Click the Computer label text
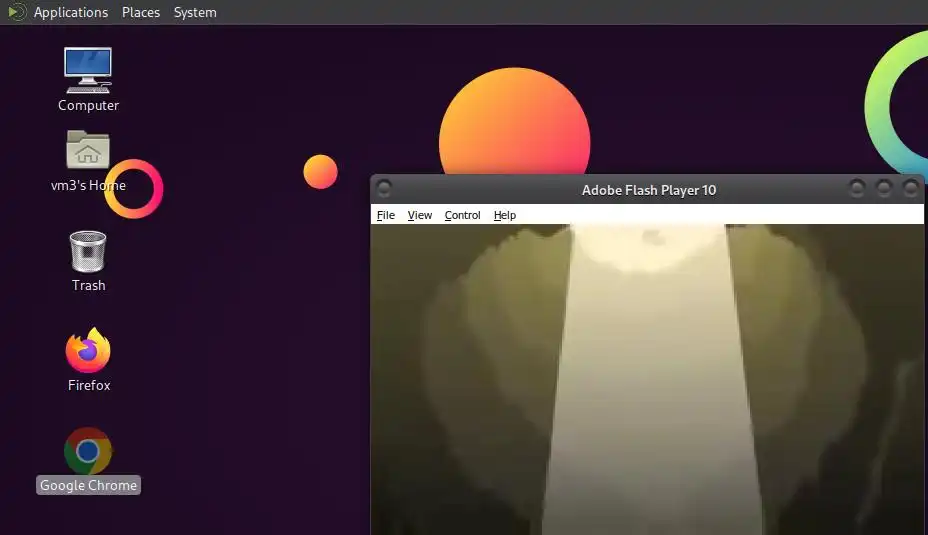This screenshot has width=928, height=535. tap(88, 105)
